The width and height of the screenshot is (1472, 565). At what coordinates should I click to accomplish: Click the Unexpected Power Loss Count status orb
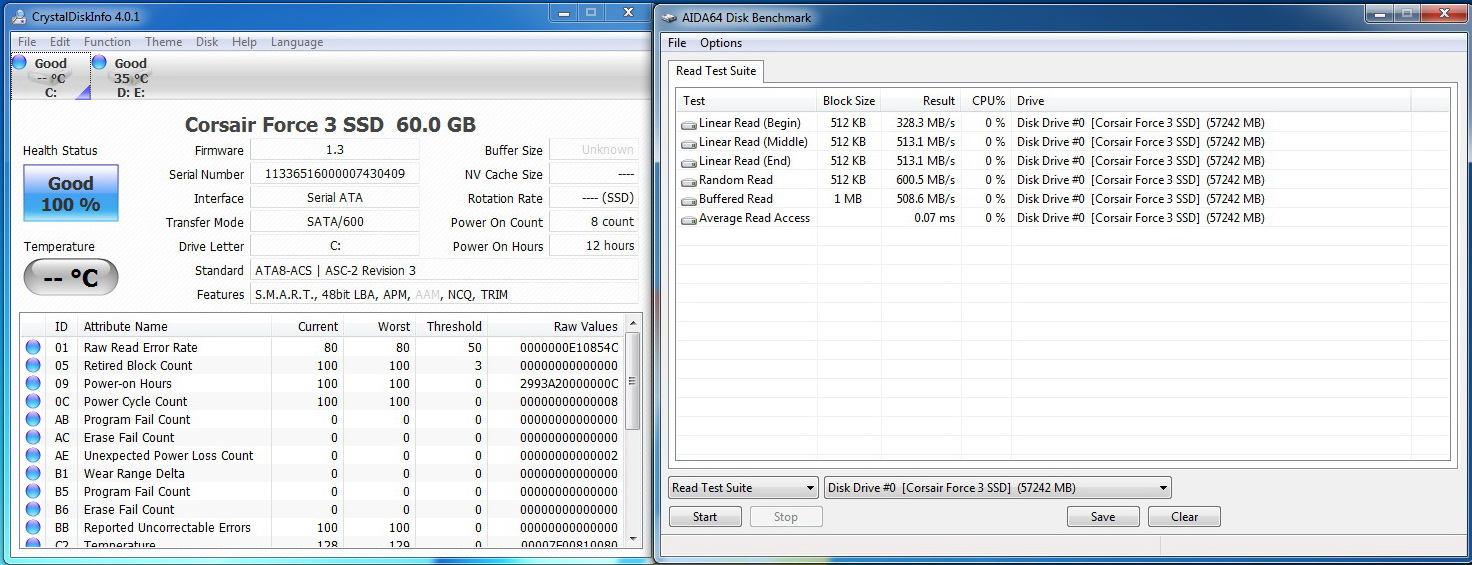pyautogui.click(x=33, y=455)
